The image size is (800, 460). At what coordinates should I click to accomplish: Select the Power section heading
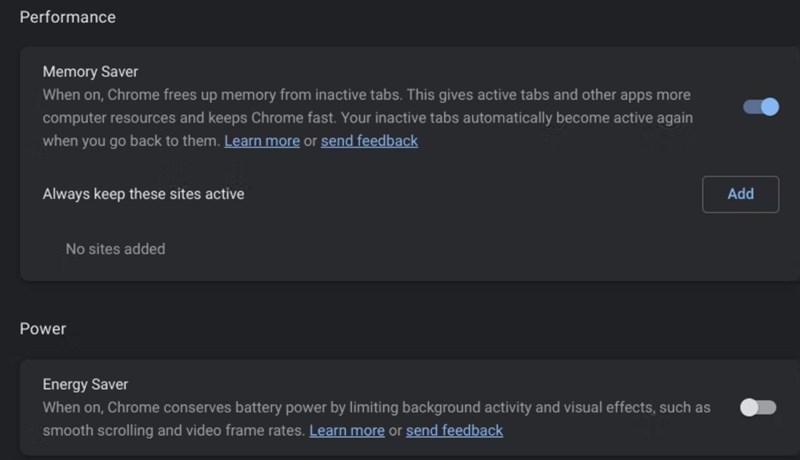pos(43,328)
